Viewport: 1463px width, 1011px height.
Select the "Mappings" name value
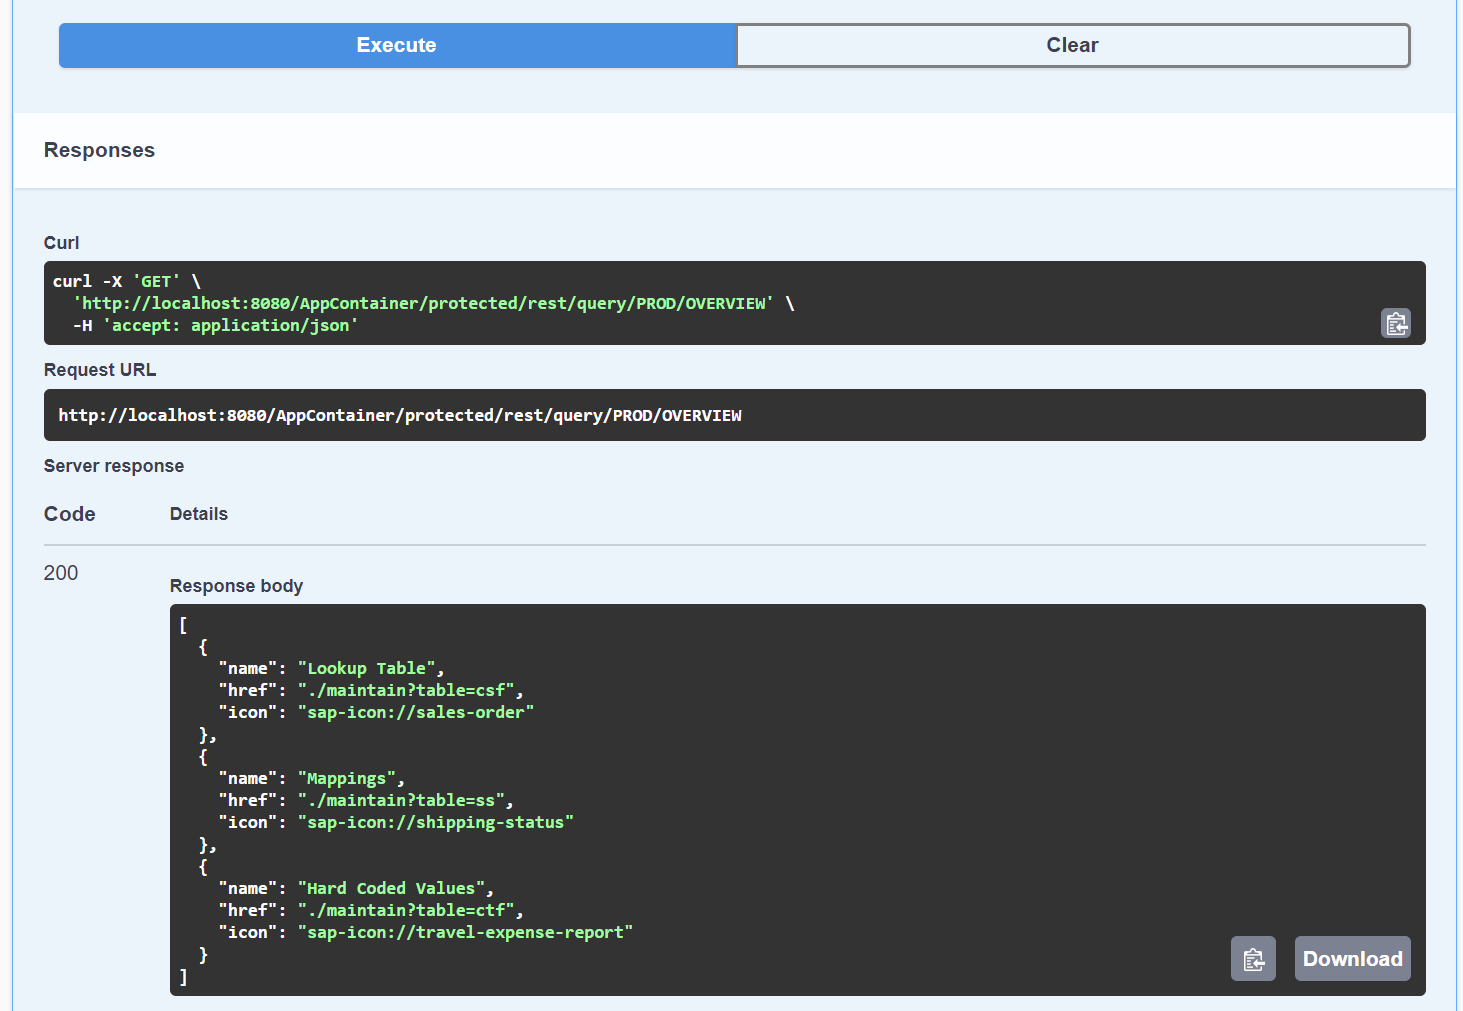click(347, 778)
